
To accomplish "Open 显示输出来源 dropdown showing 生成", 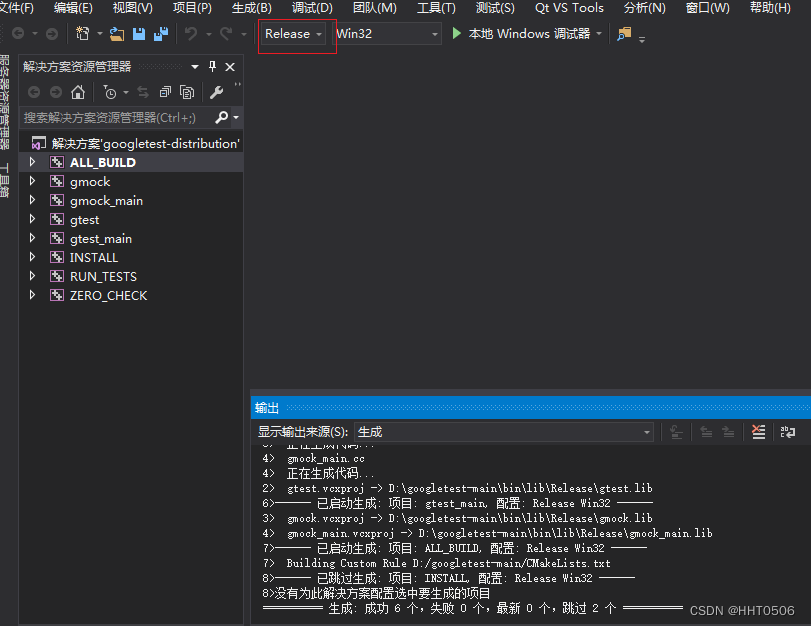I will [504, 432].
